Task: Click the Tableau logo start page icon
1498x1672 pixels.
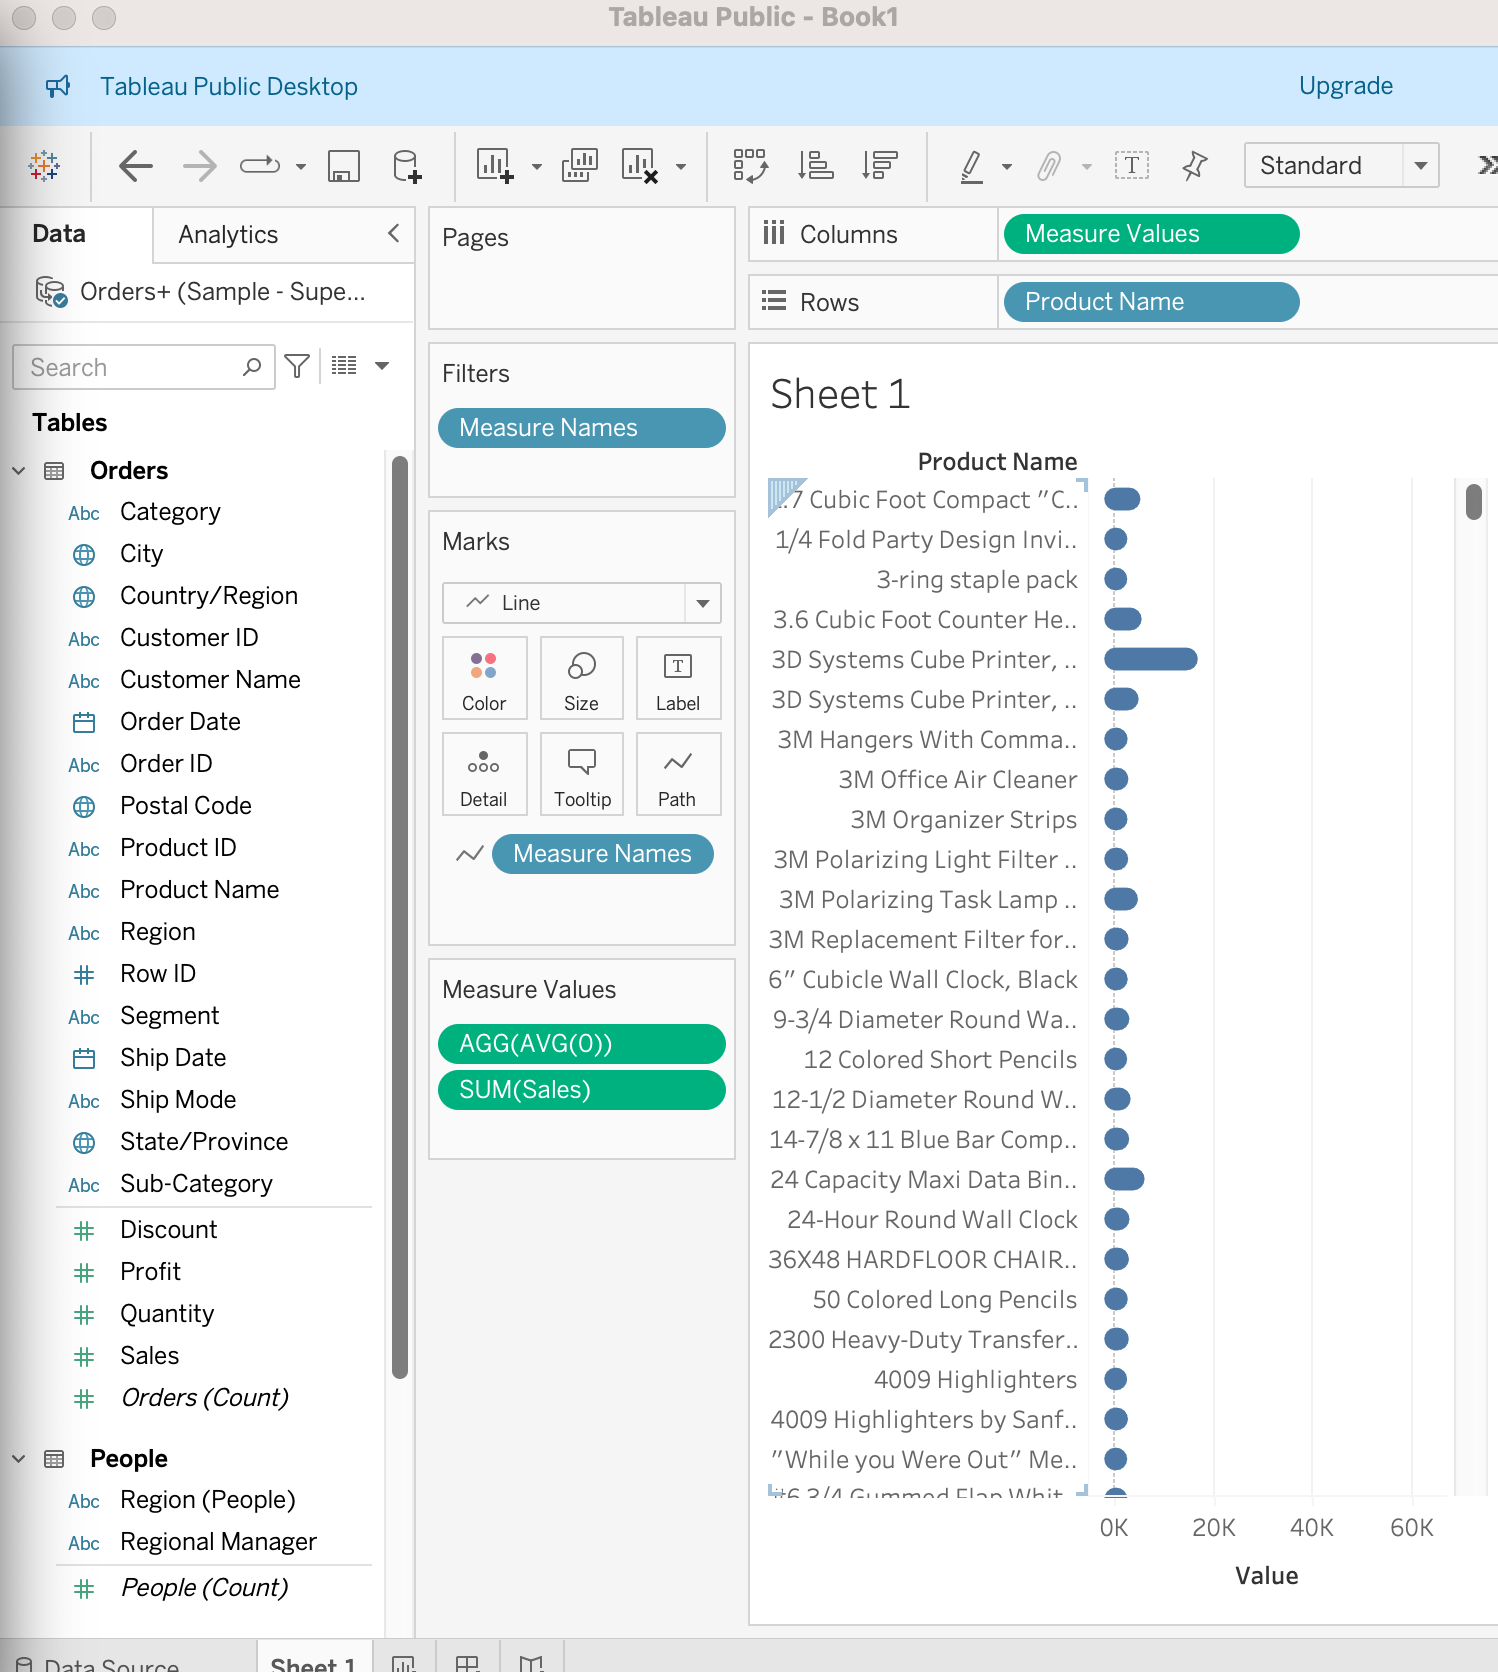Action: pyautogui.click(x=44, y=165)
